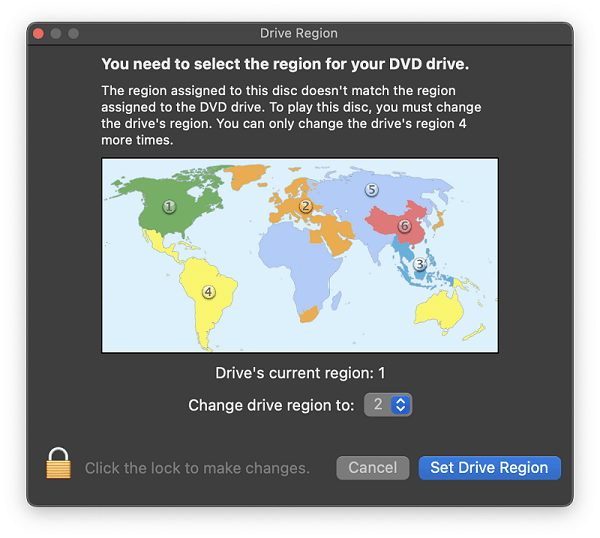This screenshot has height=538, width=600.
Task: Confirm with Set Drive Region button
Action: click(489, 467)
